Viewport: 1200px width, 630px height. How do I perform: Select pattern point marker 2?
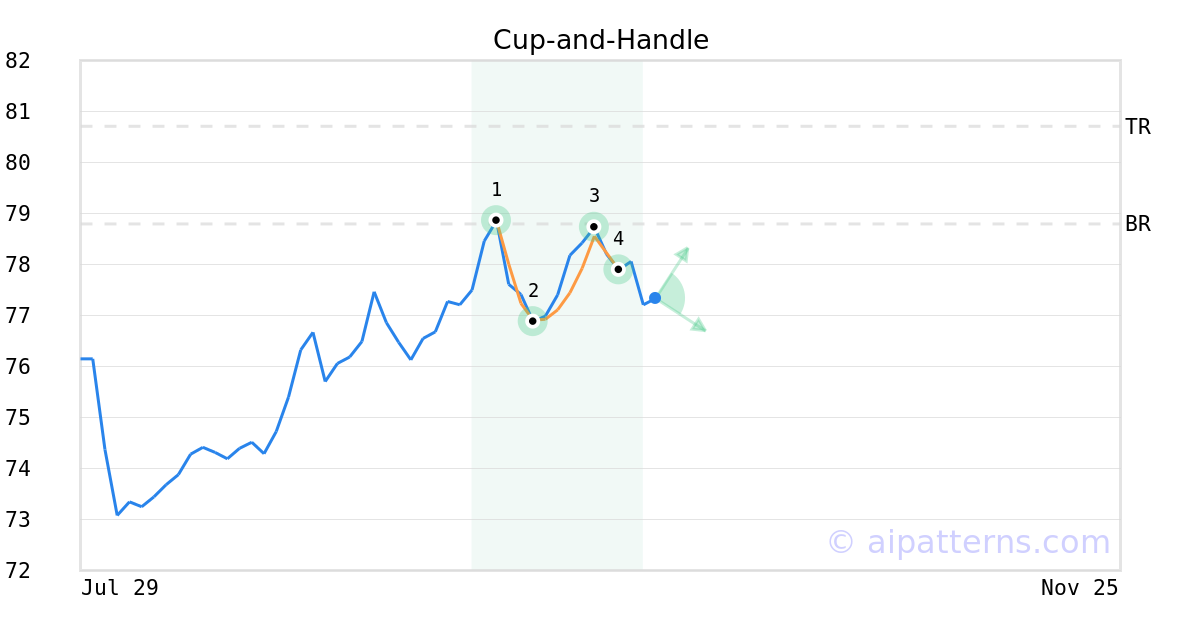[x=533, y=321]
